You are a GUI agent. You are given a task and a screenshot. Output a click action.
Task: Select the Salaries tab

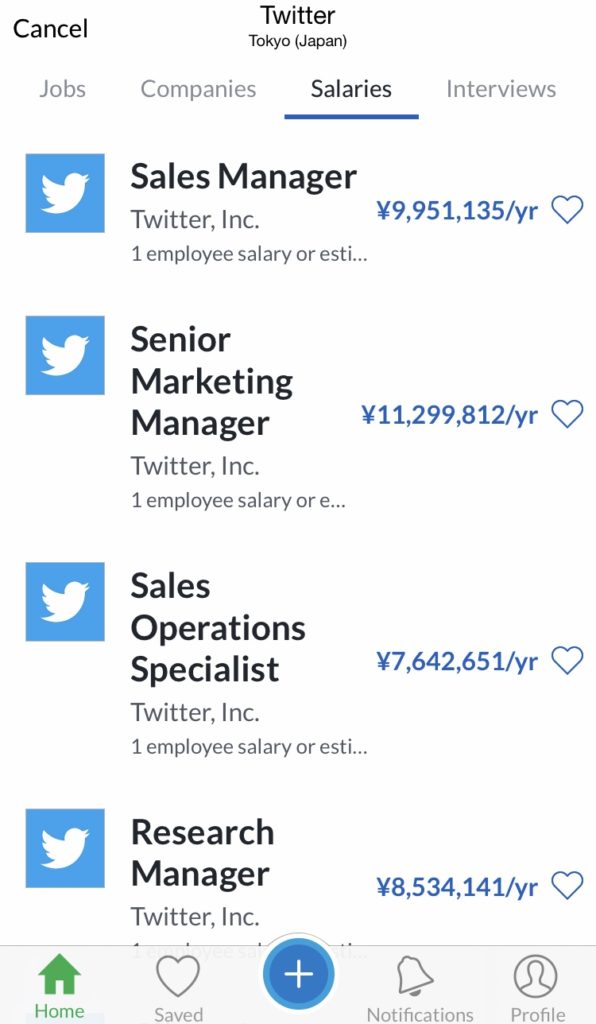click(x=351, y=89)
